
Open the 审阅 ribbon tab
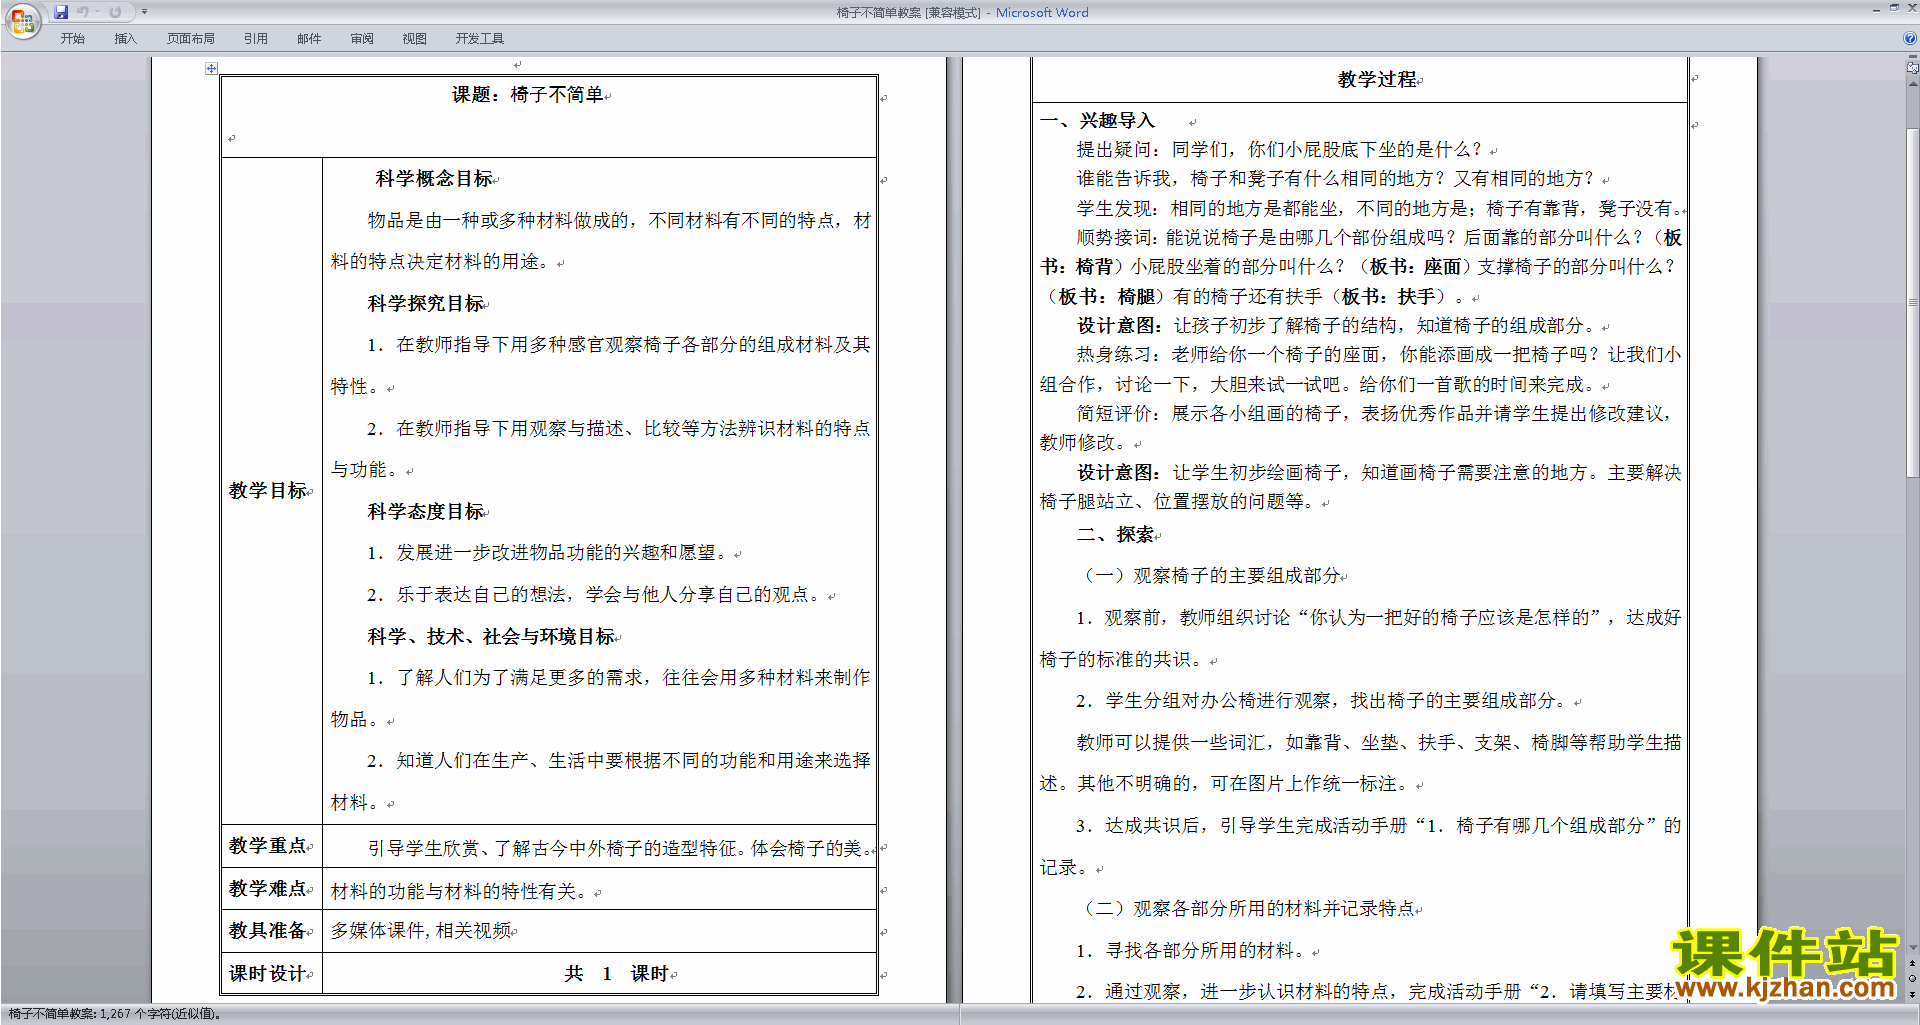click(362, 39)
